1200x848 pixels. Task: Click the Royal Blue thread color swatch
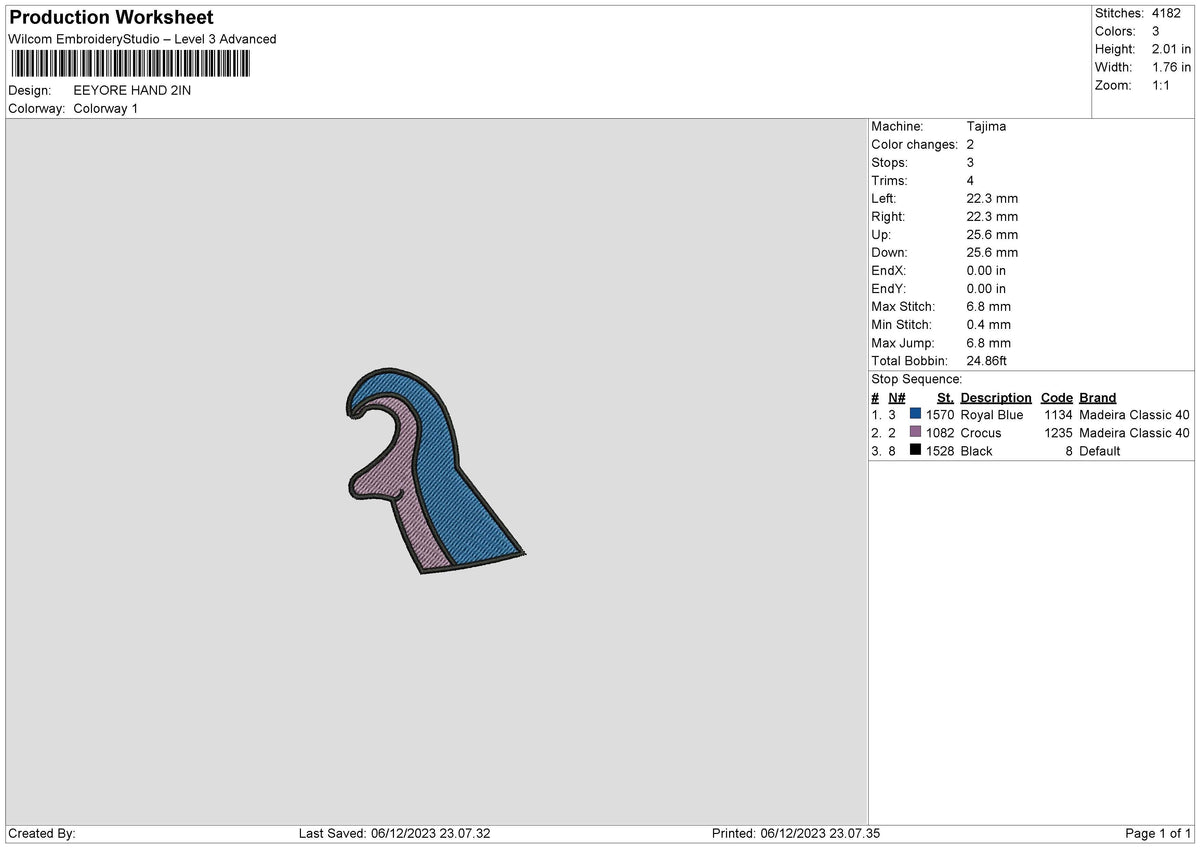pos(915,414)
